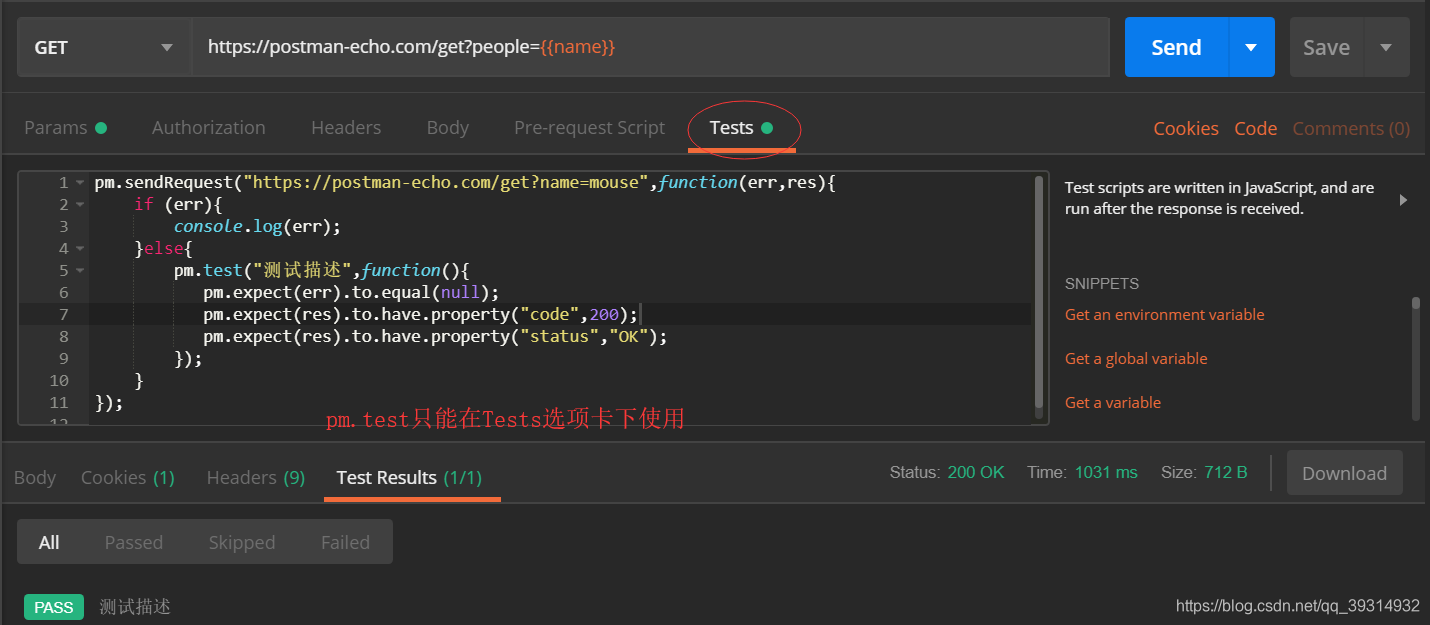This screenshot has height=625, width=1430.
Task: Open the Code link
Action: [x=1255, y=128]
